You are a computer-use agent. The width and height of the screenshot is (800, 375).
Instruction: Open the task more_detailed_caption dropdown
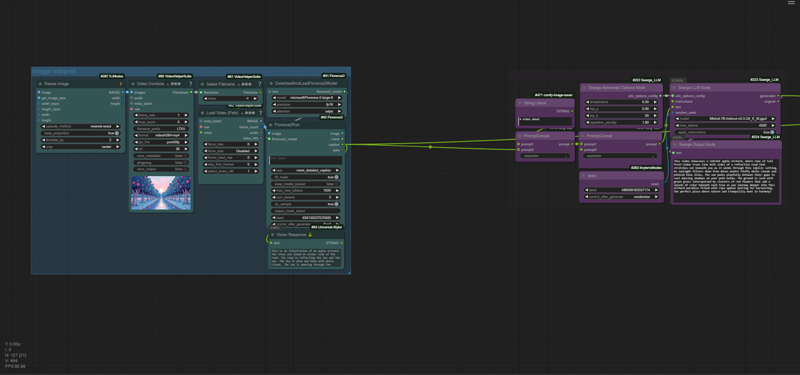[x=306, y=170]
